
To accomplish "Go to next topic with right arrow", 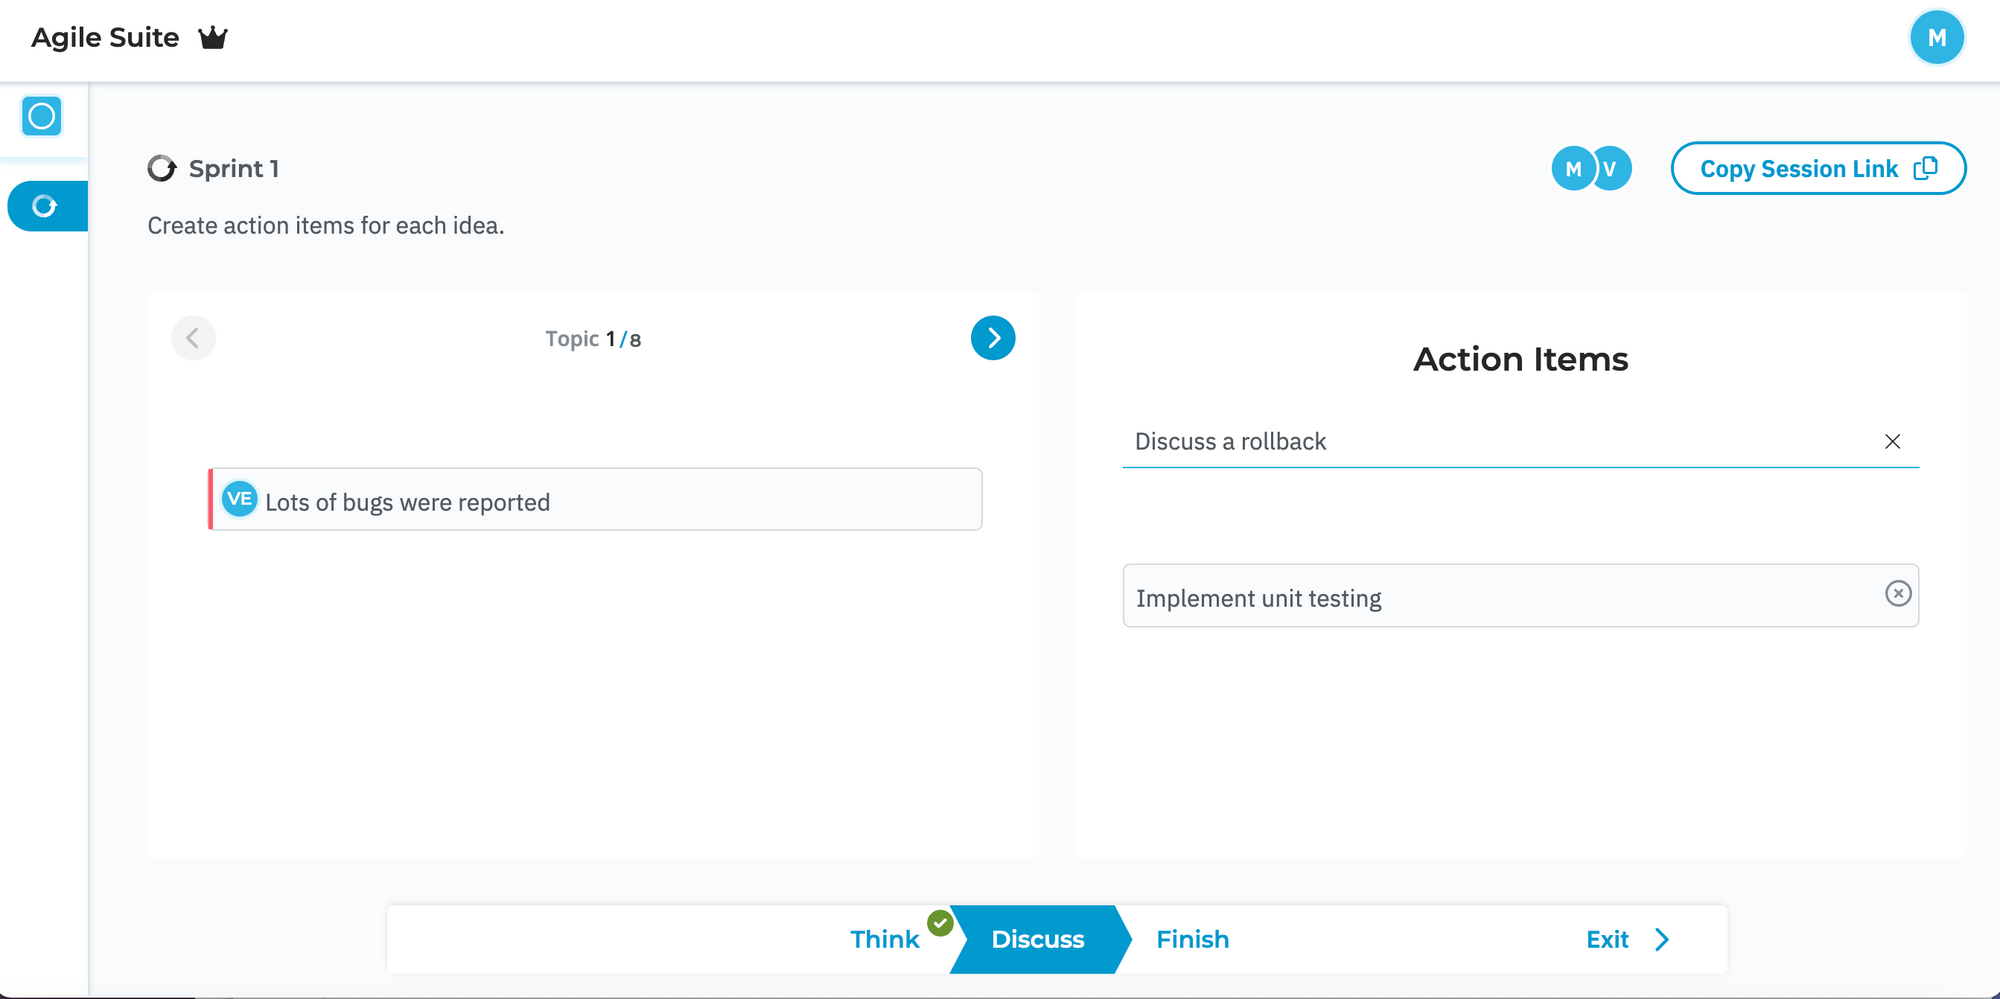I will pos(993,338).
